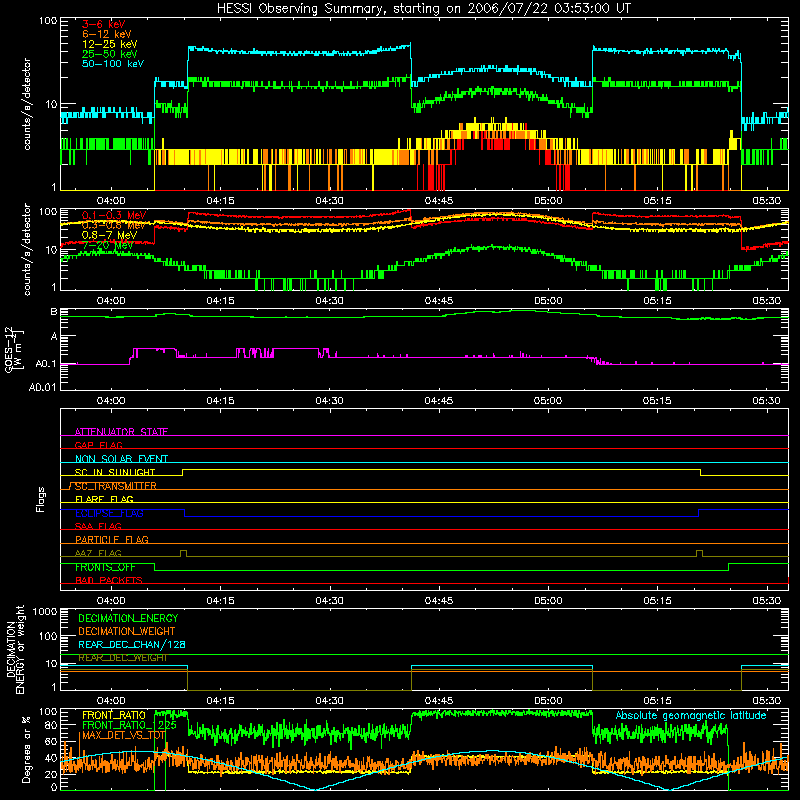Select the '50-100 keV' legend label
Image resolution: width=800 pixels, height=800 pixels.
(x=112, y=64)
